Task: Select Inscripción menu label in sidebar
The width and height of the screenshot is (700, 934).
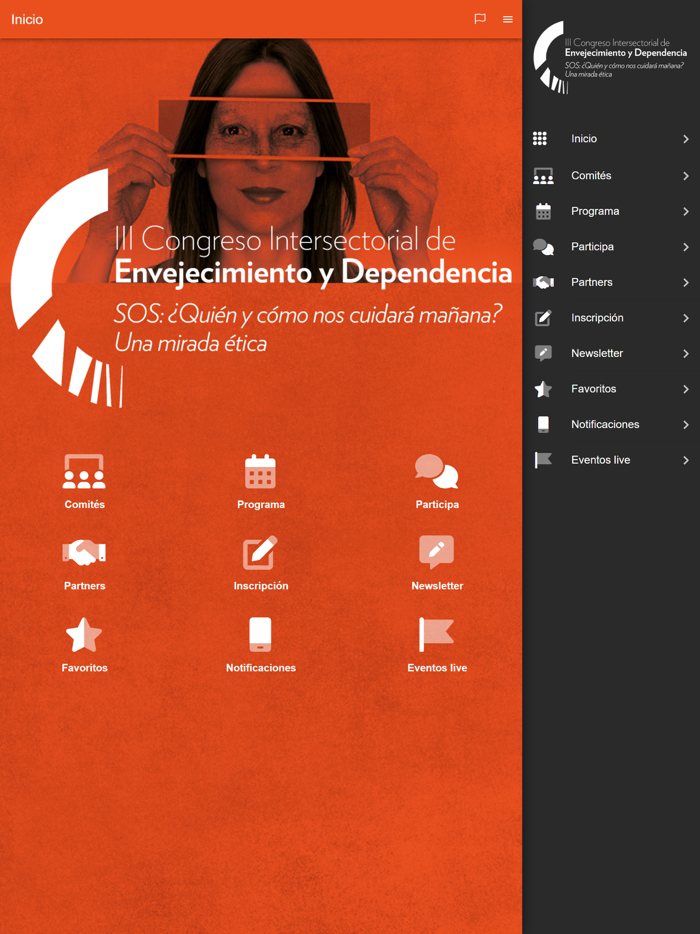Action: pyautogui.click(x=597, y=318)
